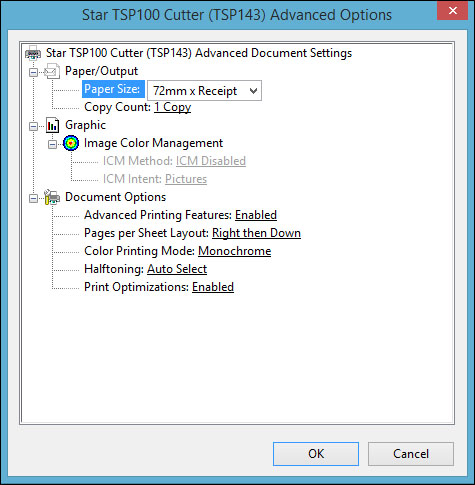Select the Color Printing Mode label
Viewport: 475px width, 485px height.
pyautogui.click(x=140, y=251)
